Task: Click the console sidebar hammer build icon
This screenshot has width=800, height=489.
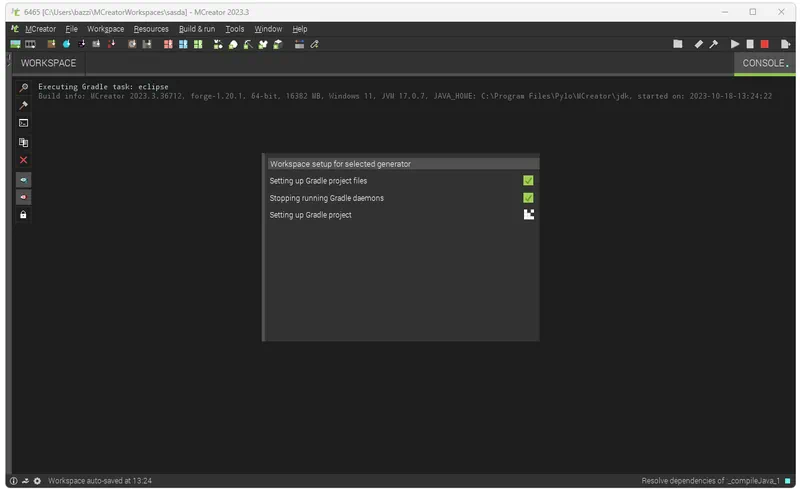Action: point(23,105)
